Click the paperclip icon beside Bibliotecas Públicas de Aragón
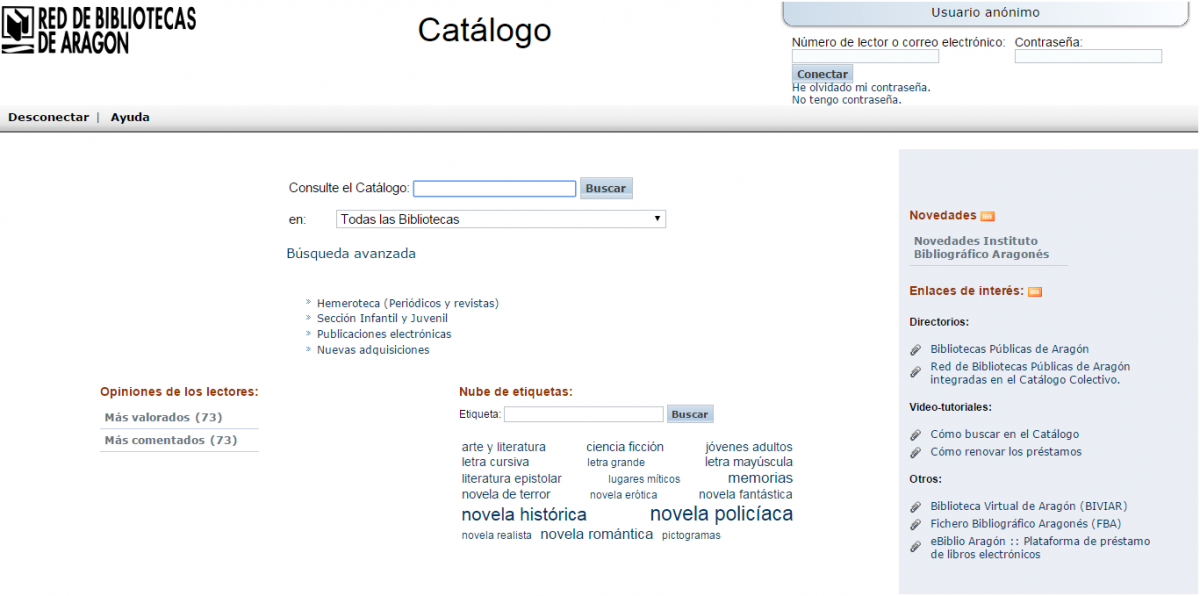 click(x=915, y=350)
